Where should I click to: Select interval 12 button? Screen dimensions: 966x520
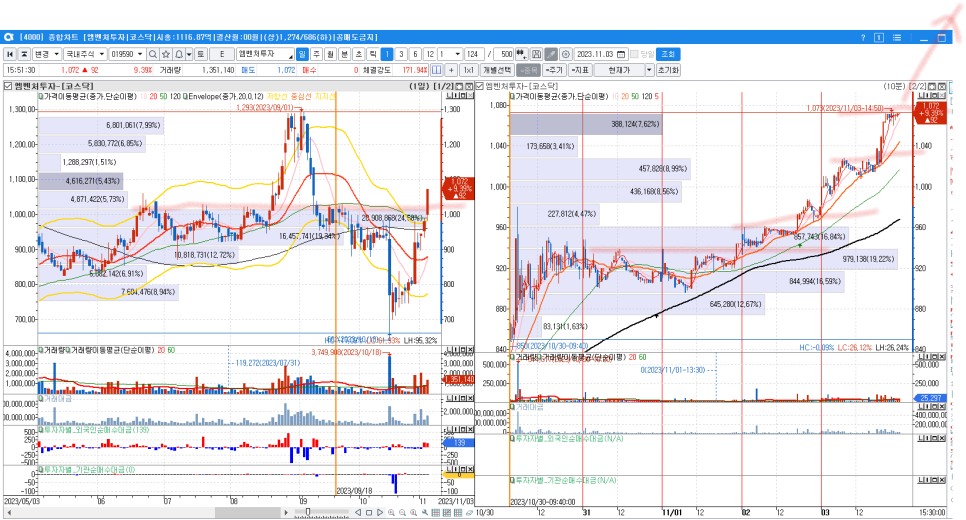point(429,54)
